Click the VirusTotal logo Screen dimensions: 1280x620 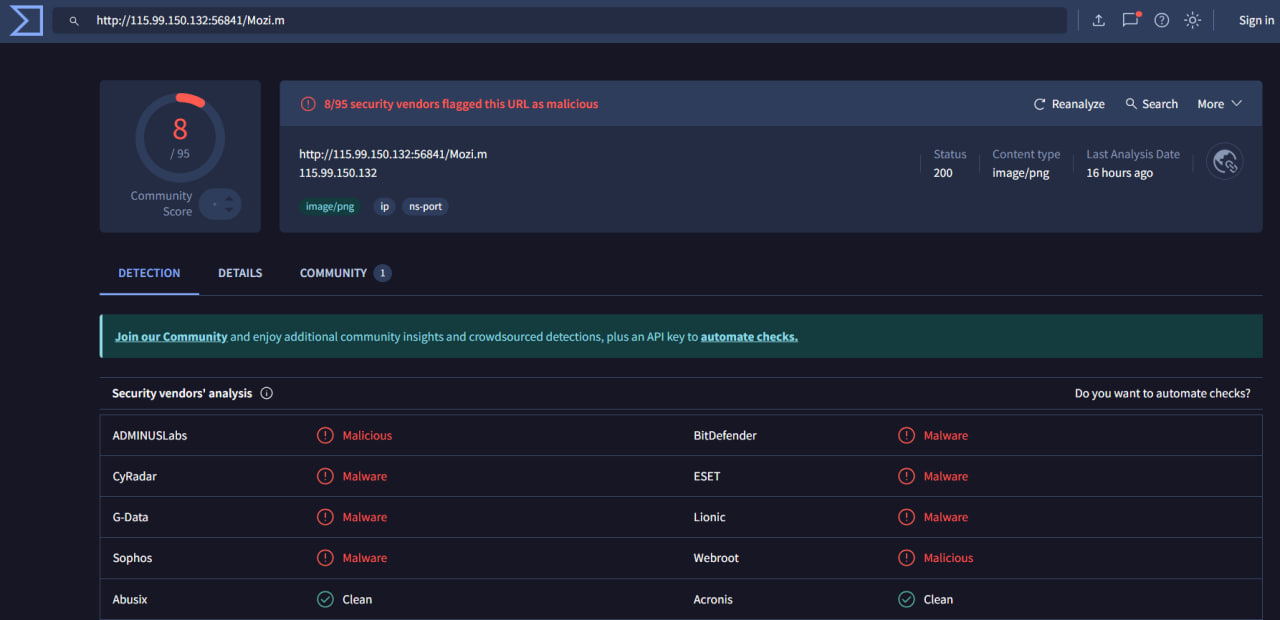coord(25,20)
